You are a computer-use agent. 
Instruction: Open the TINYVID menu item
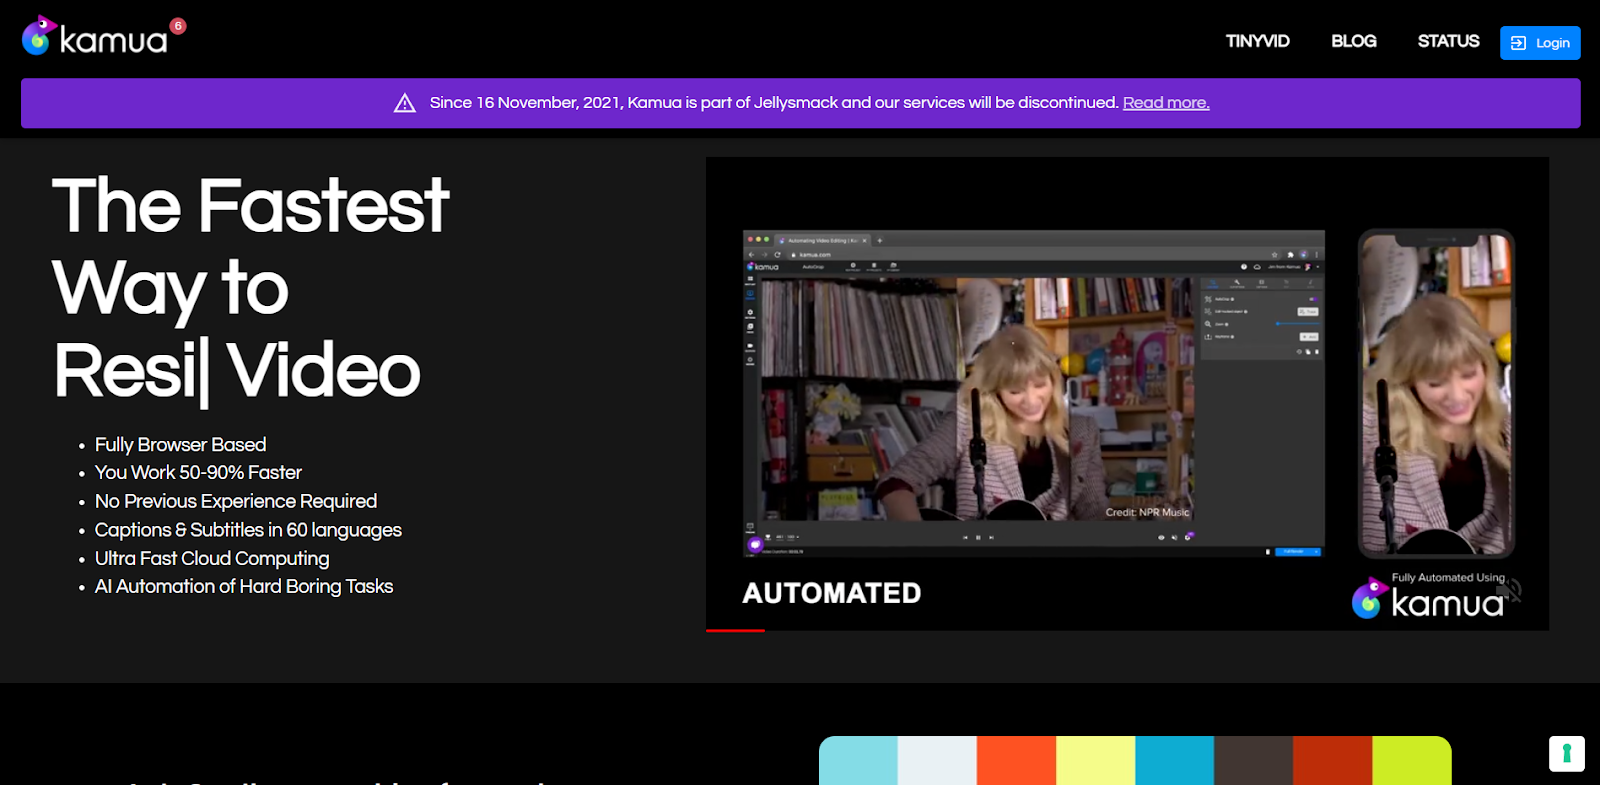pyautogui.click(x=1257, y=41)
